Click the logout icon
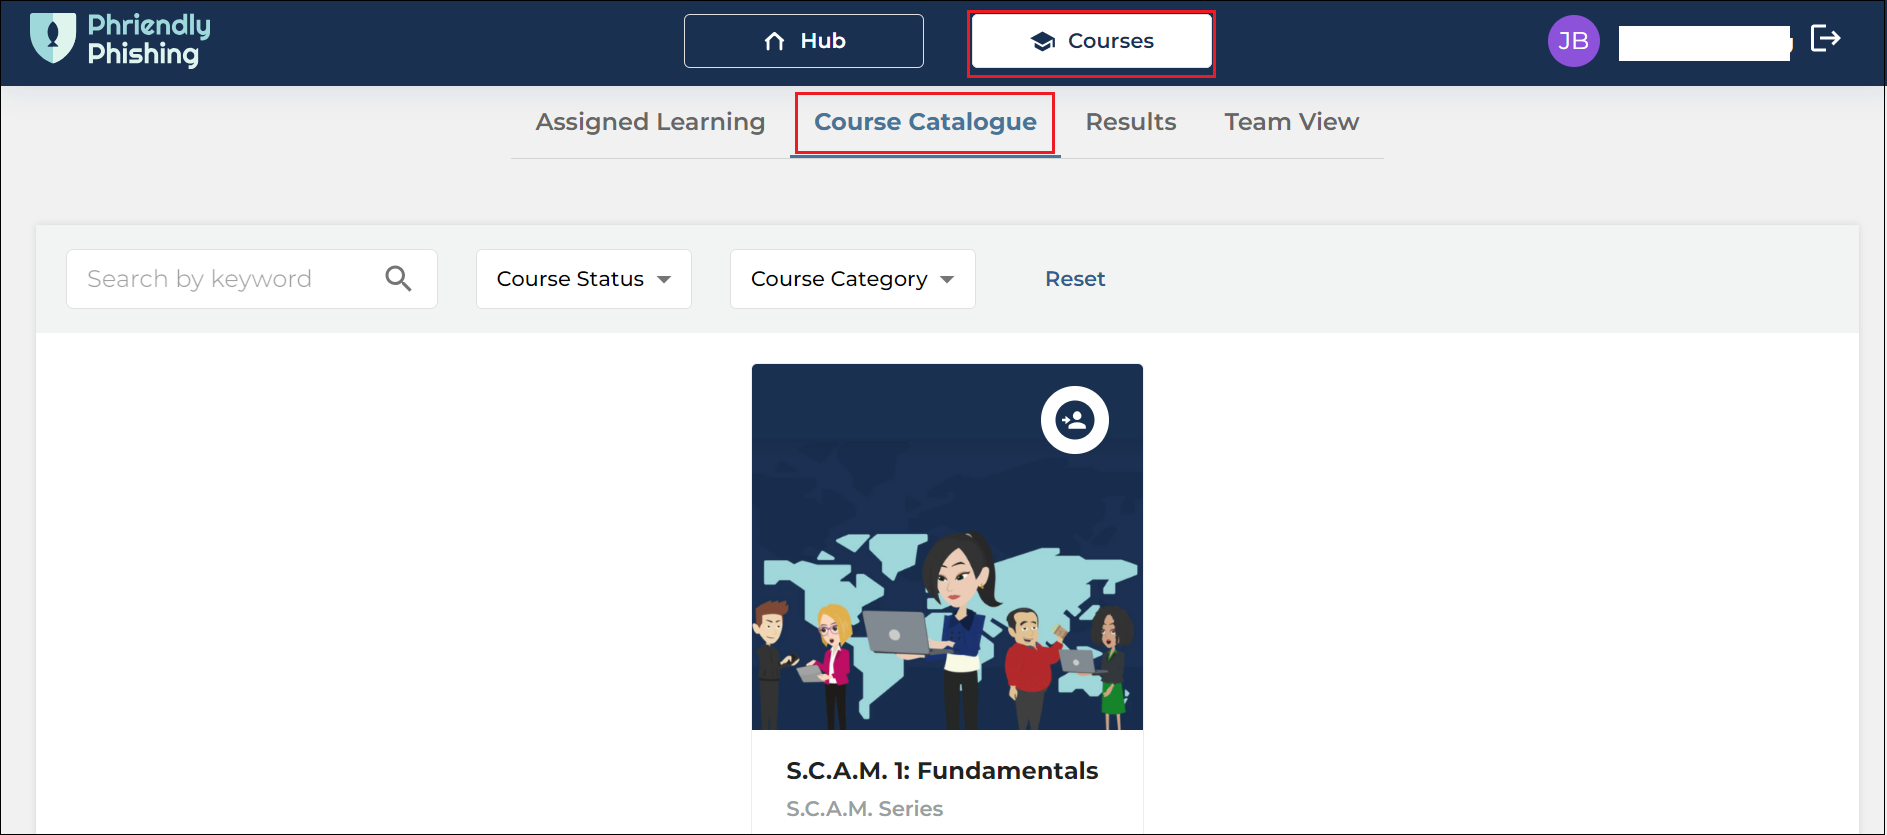 (1825, 39)
